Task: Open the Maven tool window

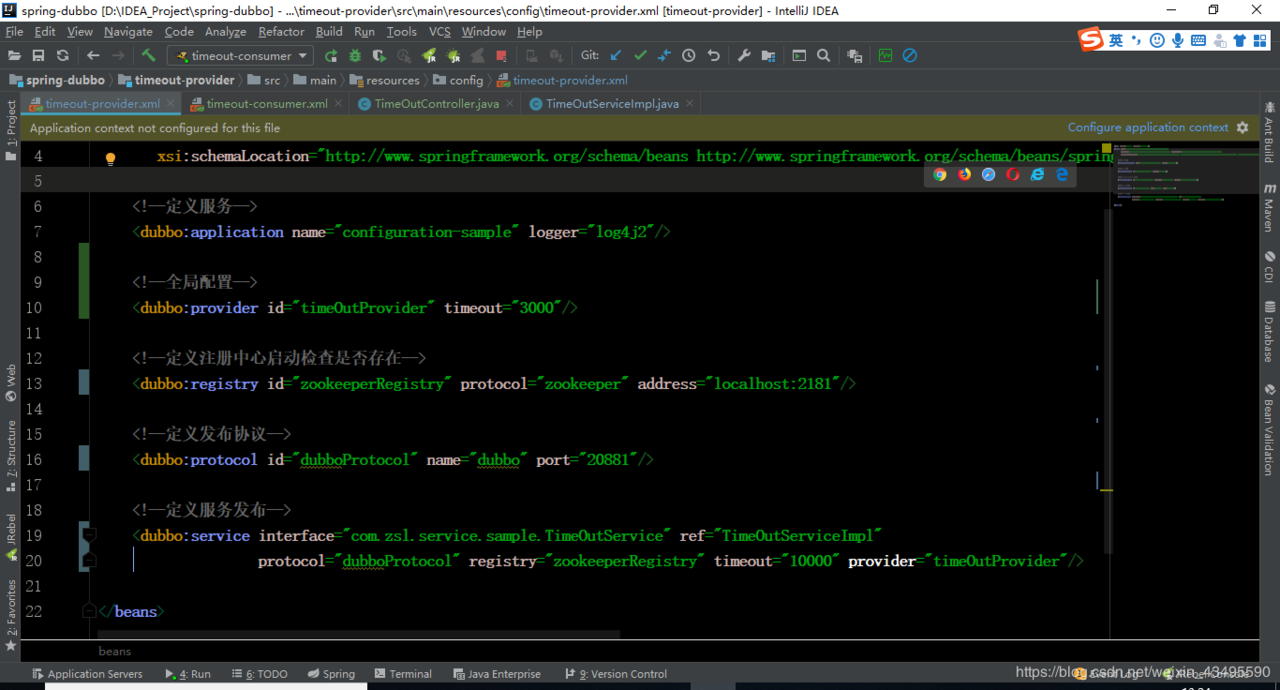Action: click(x=1269, y=207)
